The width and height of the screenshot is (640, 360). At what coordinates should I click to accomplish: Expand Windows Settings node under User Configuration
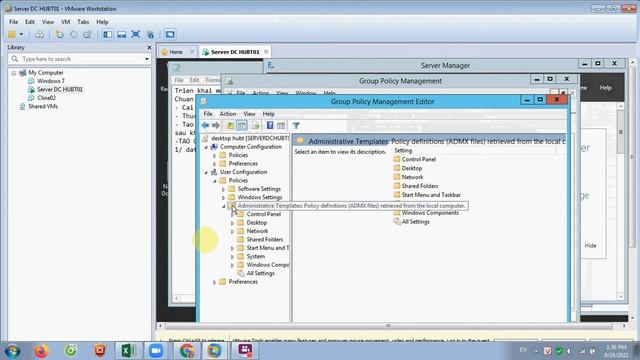pyautogui.click(x=223, y=198)
